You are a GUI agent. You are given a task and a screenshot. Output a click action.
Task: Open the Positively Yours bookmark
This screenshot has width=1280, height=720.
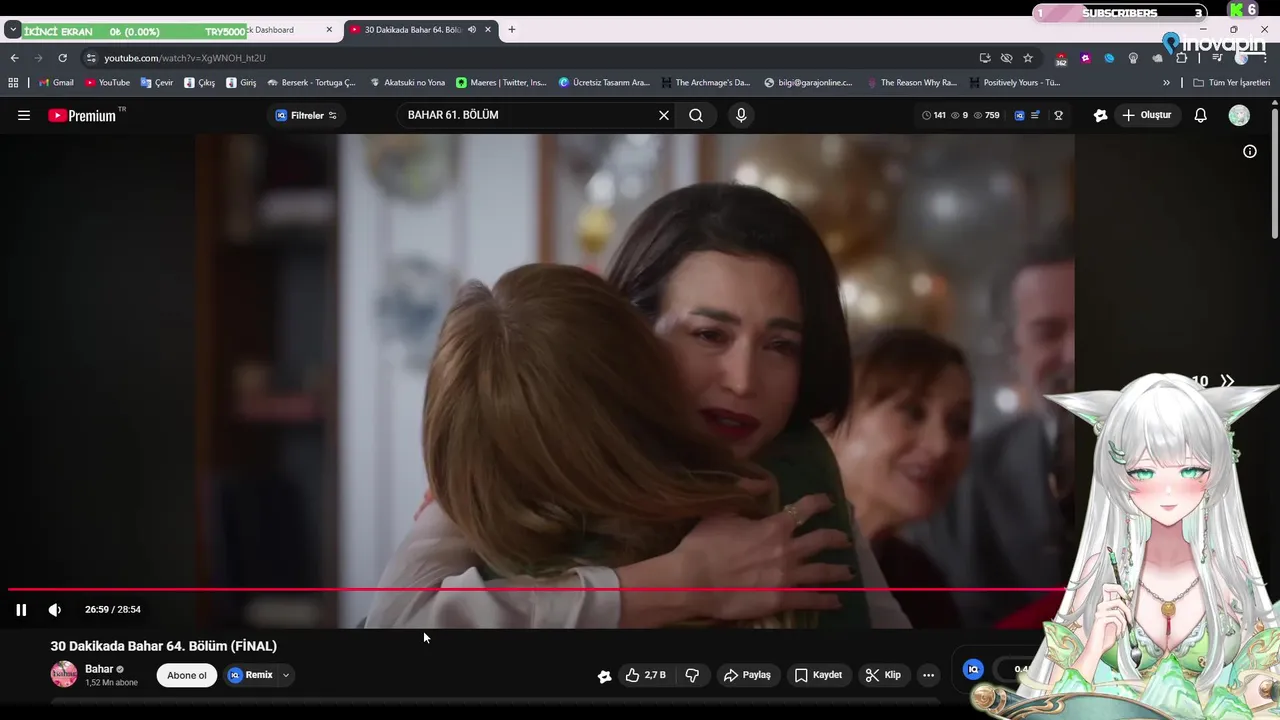(1014, 83)
